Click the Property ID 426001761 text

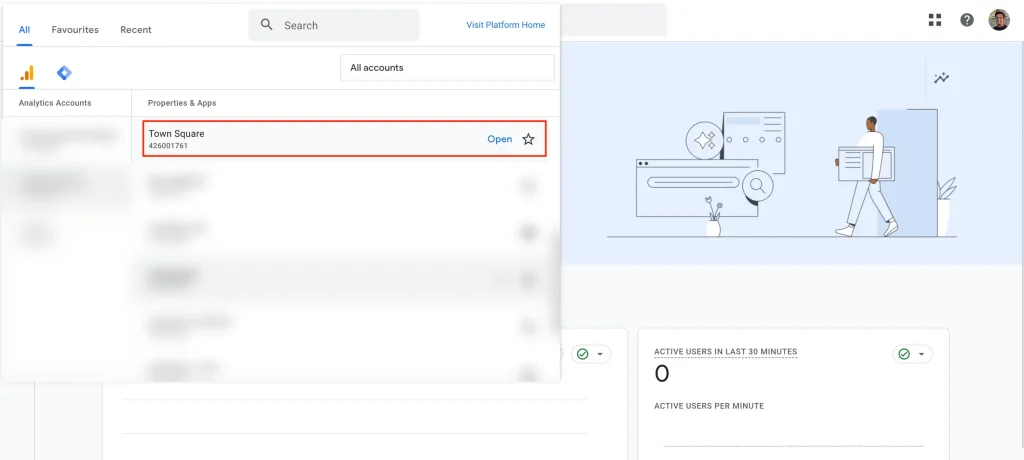point(168,146)
